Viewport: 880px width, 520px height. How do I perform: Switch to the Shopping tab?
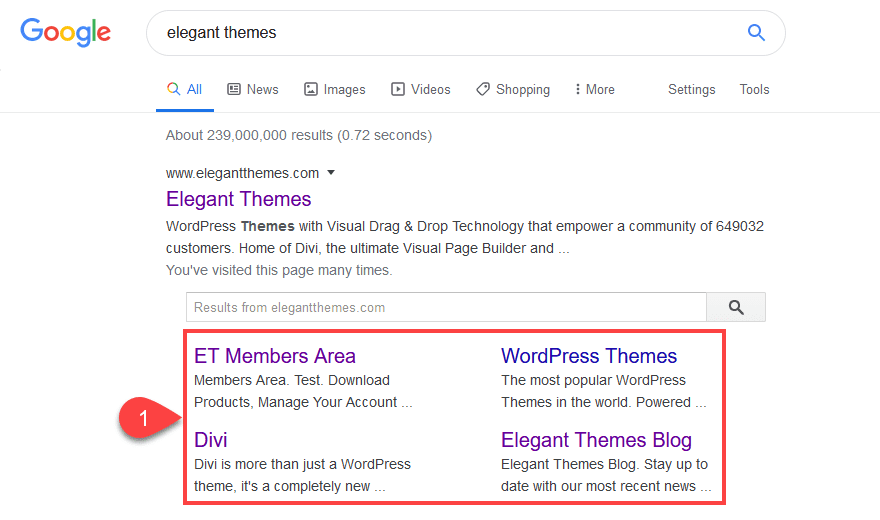tap(513, 89)
